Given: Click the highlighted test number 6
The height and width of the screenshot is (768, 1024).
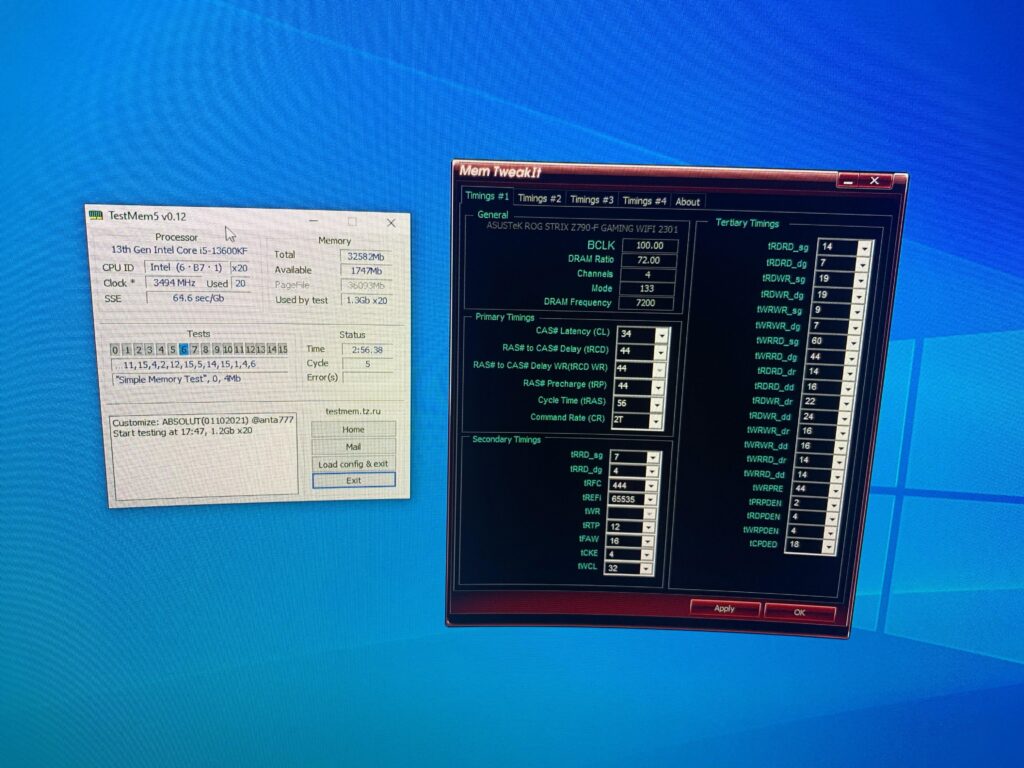Looking at the screenshot, I should click(184, 349).
